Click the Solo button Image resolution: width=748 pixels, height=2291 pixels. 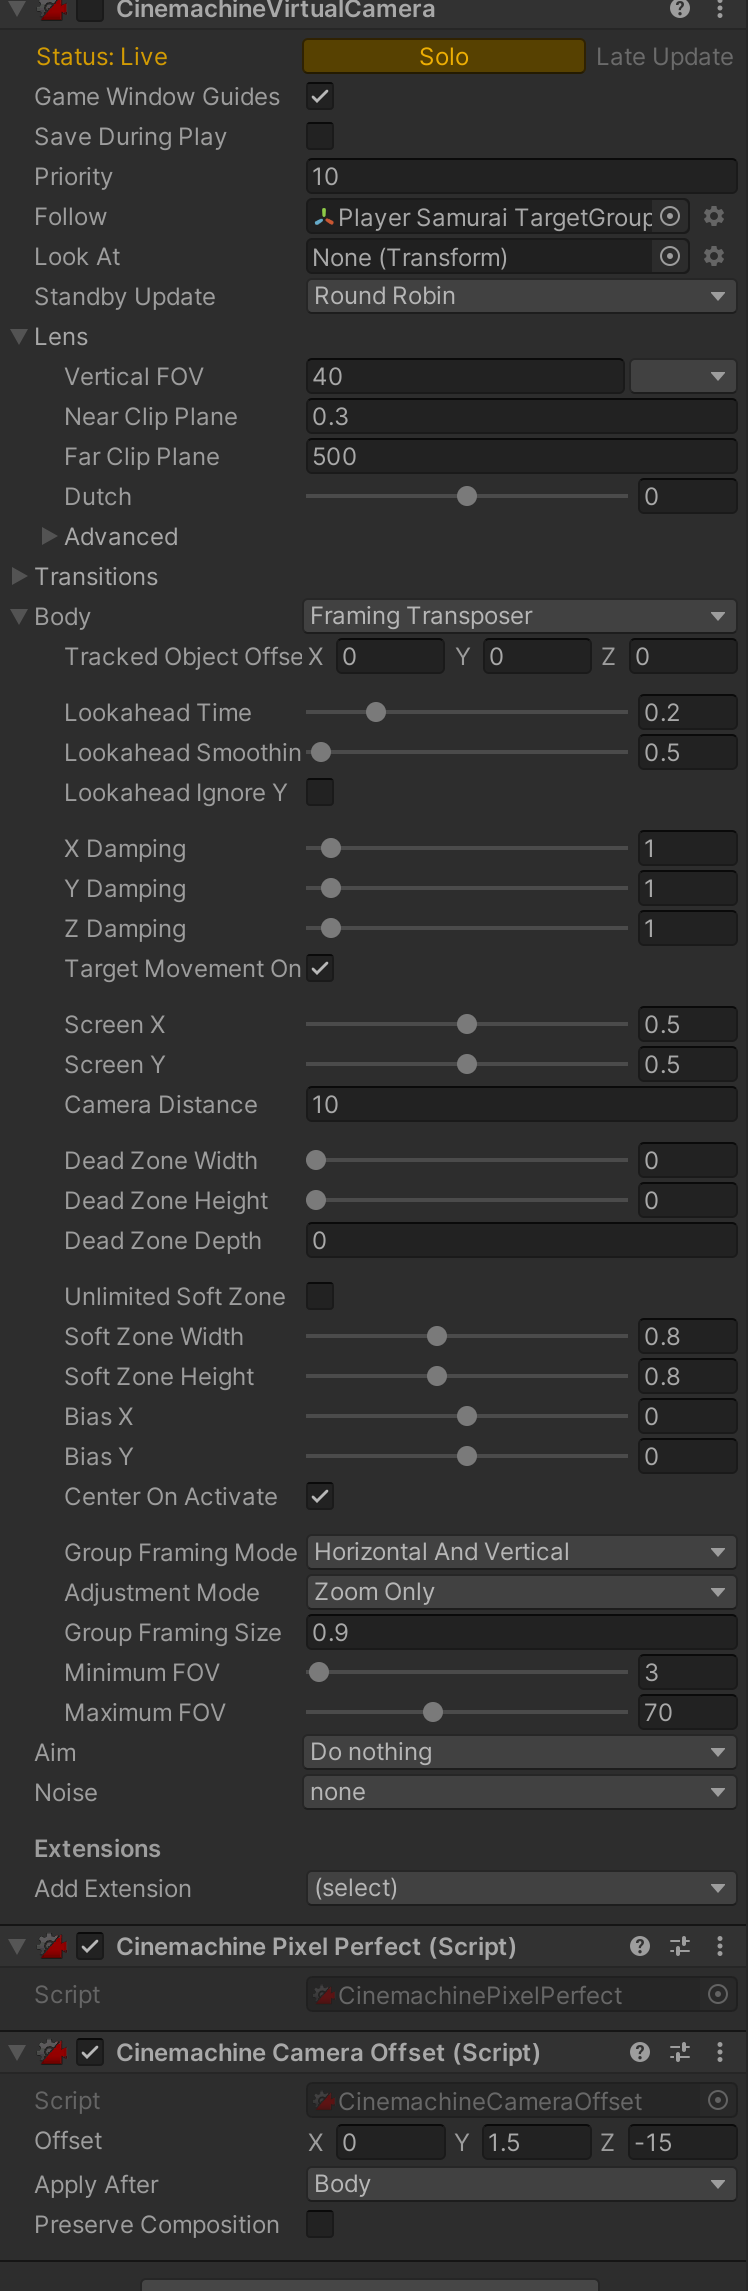444,56
